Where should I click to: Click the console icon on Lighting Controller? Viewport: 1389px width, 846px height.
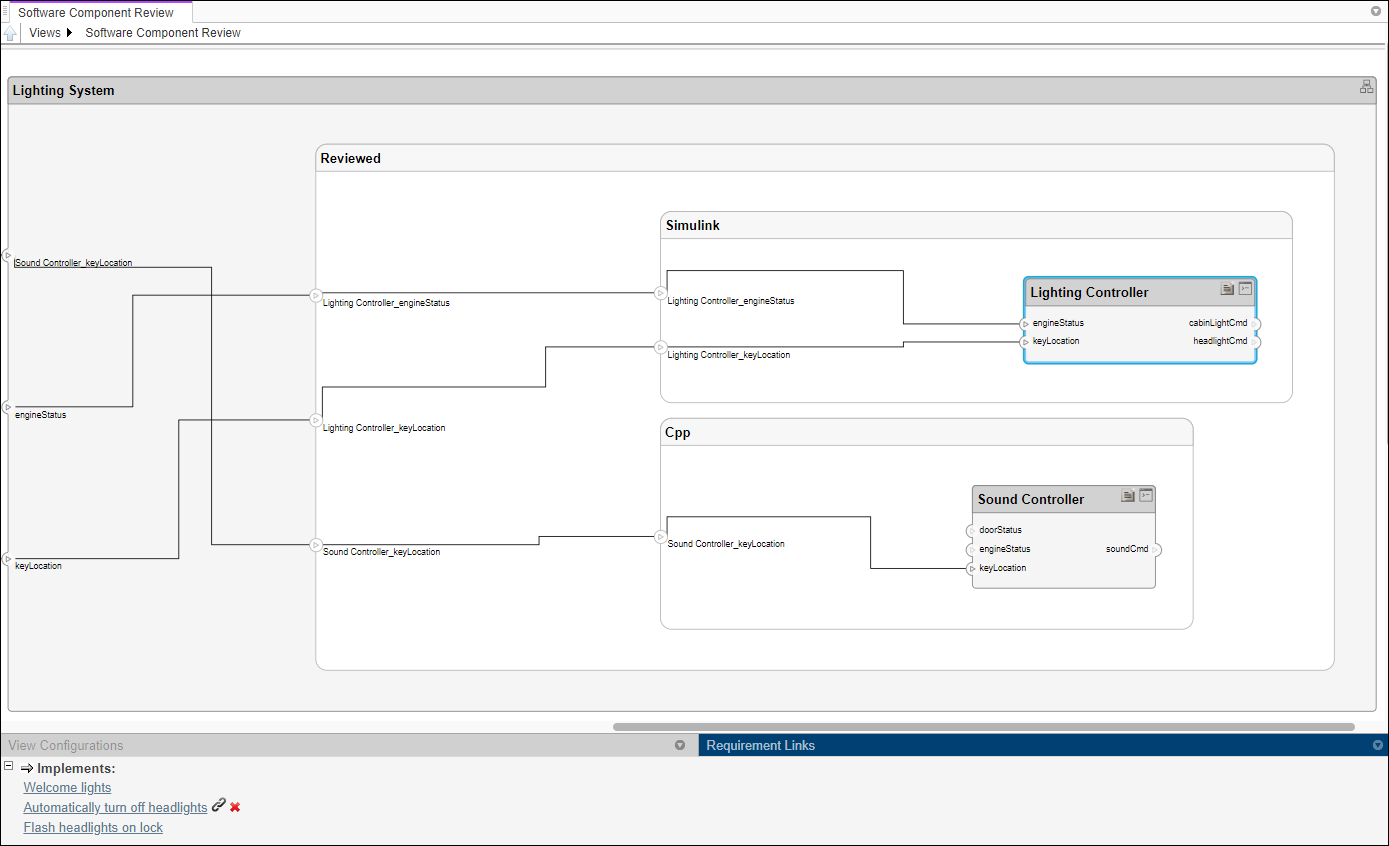[1245, 289]
